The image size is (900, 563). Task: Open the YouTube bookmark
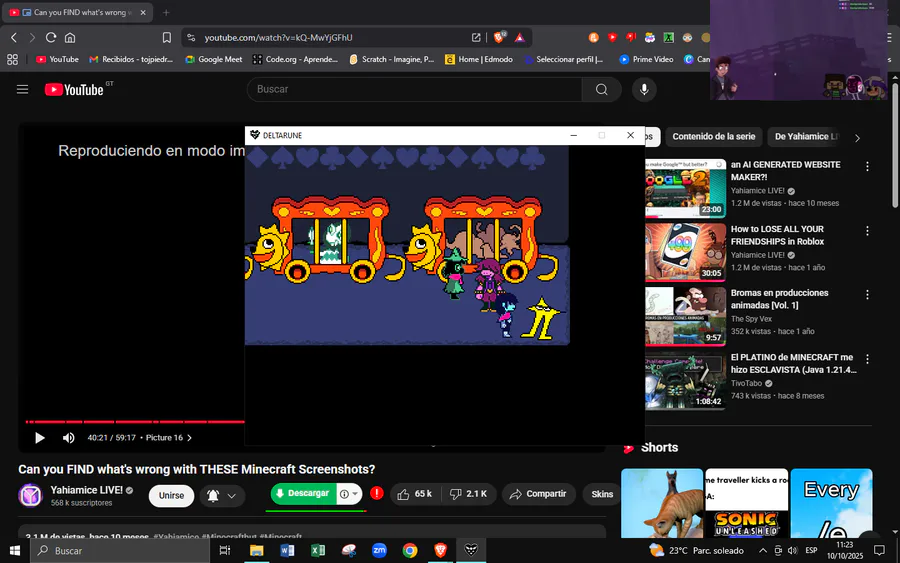tap(57, 59)
